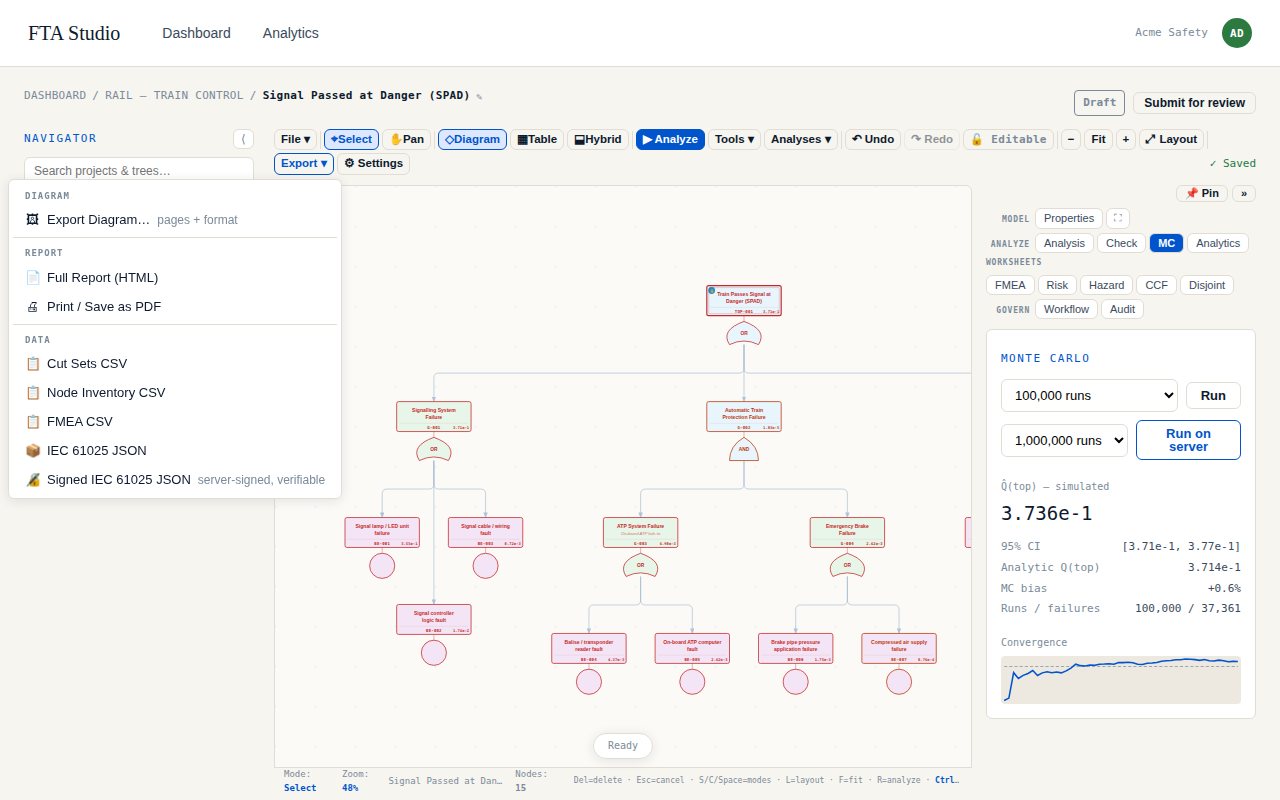
Task: Toggle the Editable lock button
Action: point(1008,139)
